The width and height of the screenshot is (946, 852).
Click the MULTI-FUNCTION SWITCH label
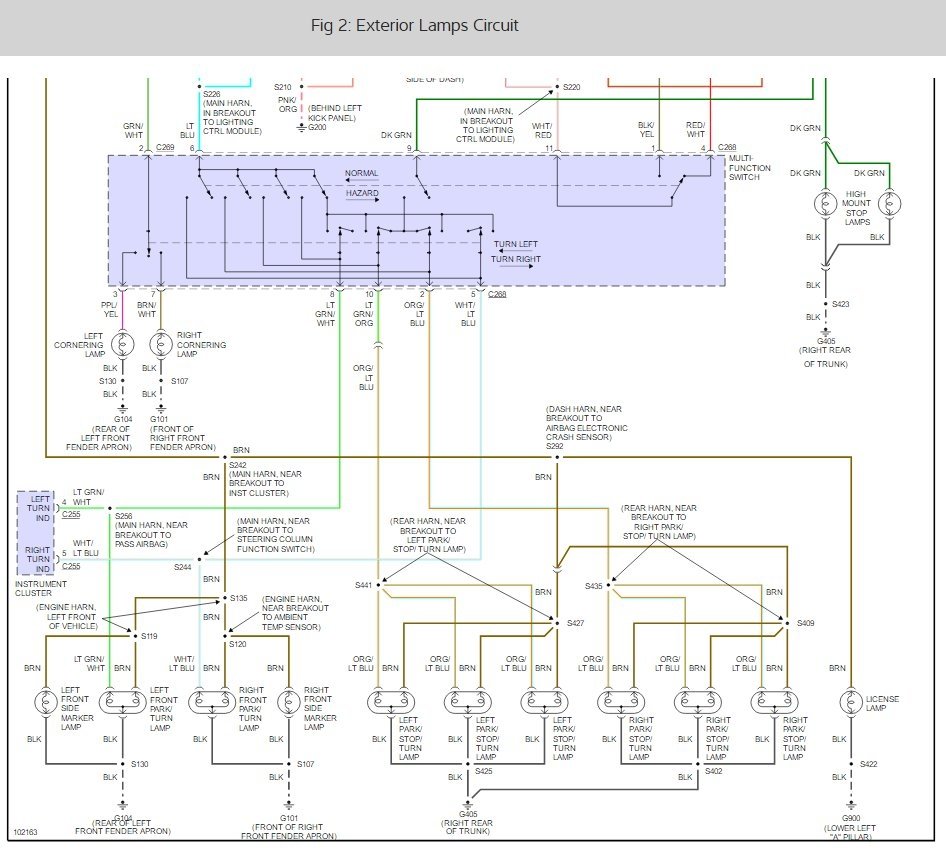(749, 168)
